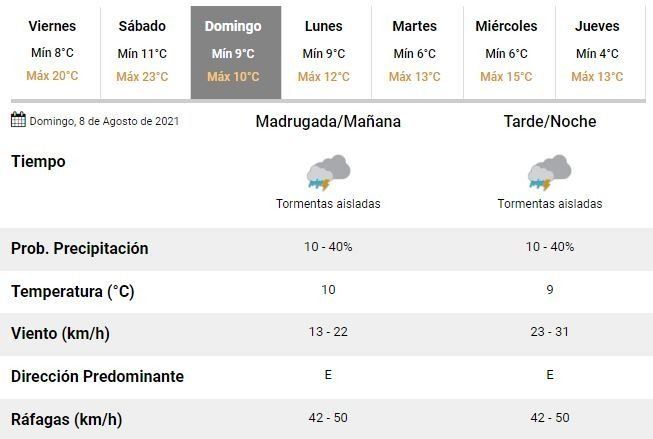Choose the Jueves forecast tab
Image resolution: width=653 pixels, height=439 pixels.
(x=597, y=51)
